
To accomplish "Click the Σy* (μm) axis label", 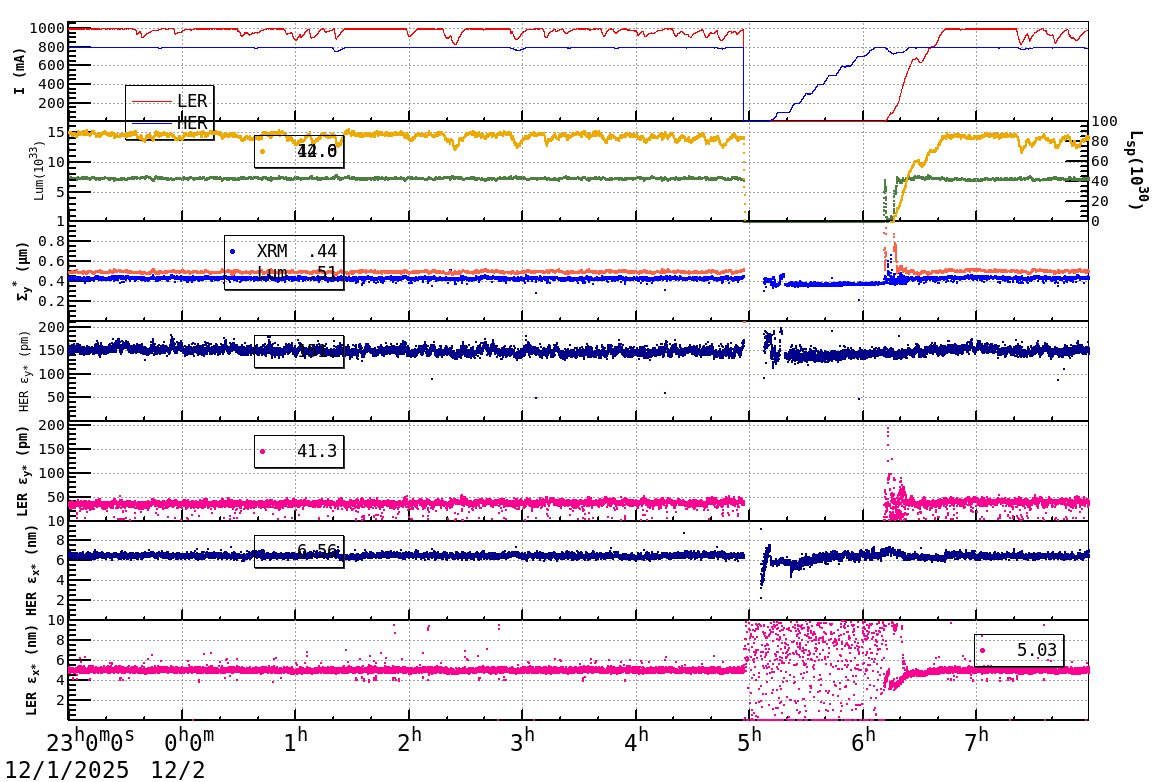I will click(24, 271).
